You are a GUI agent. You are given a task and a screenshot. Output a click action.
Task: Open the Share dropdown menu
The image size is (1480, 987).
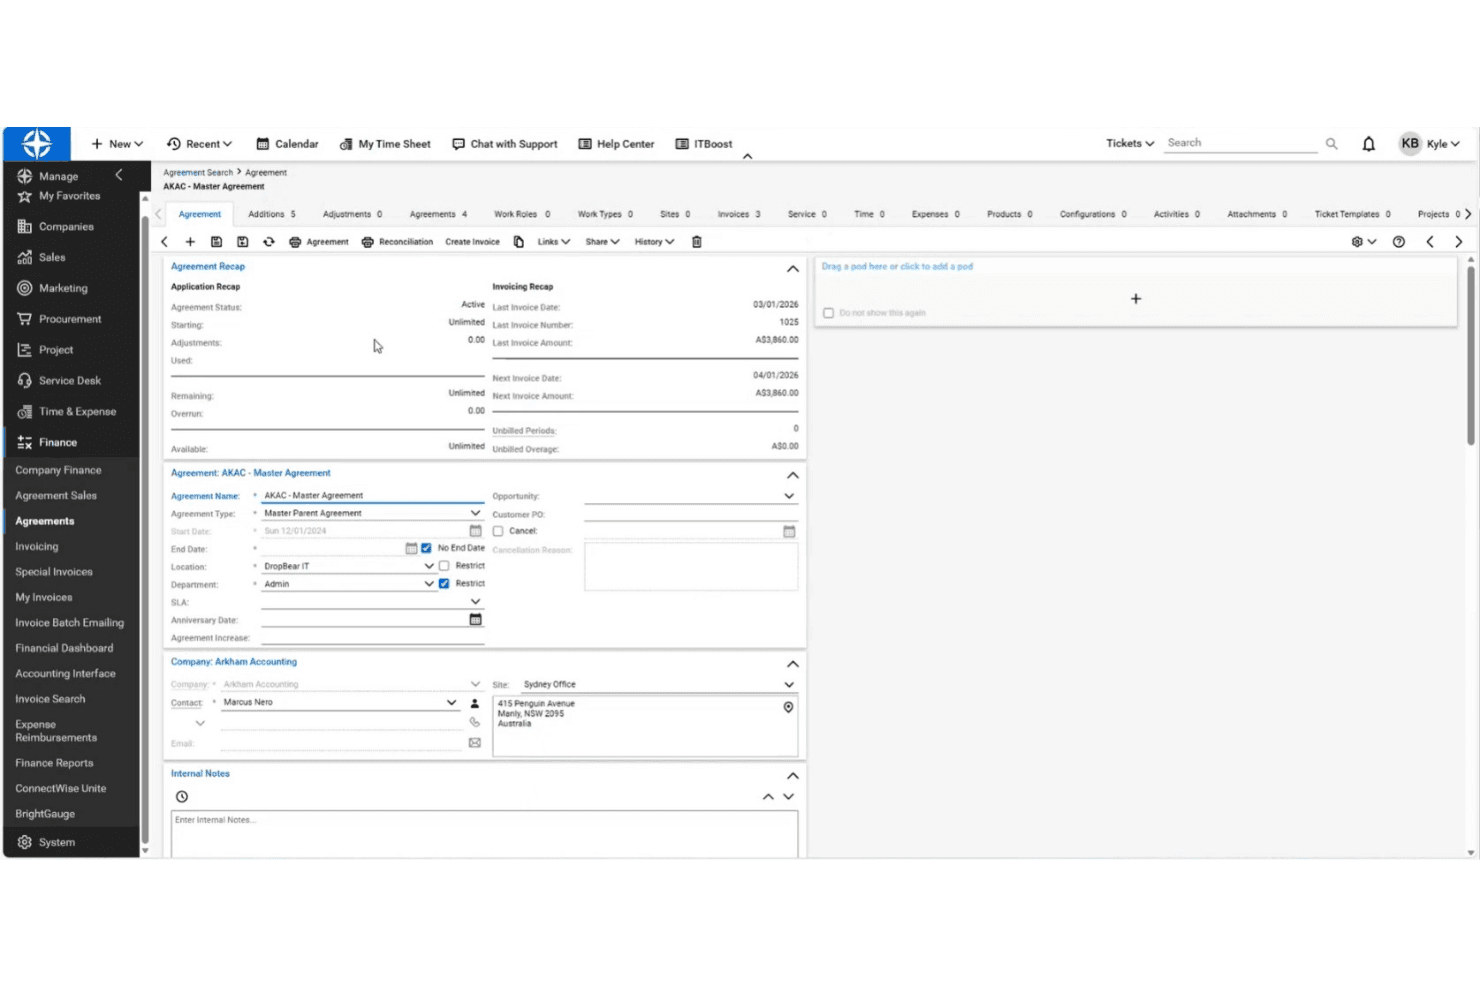click(x=603, y=242)
